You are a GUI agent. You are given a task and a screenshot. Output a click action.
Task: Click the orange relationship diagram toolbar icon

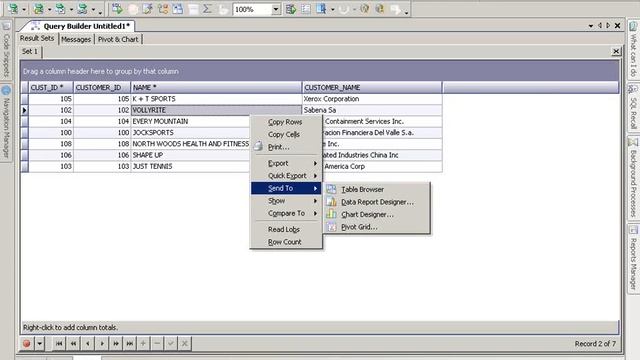coord(162,9)
